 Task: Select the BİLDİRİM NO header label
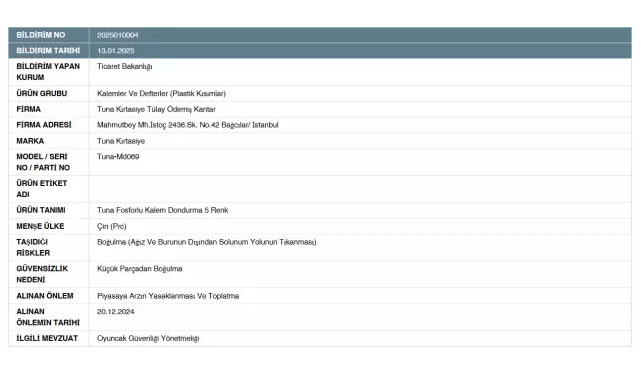click(x=40, y=35)
